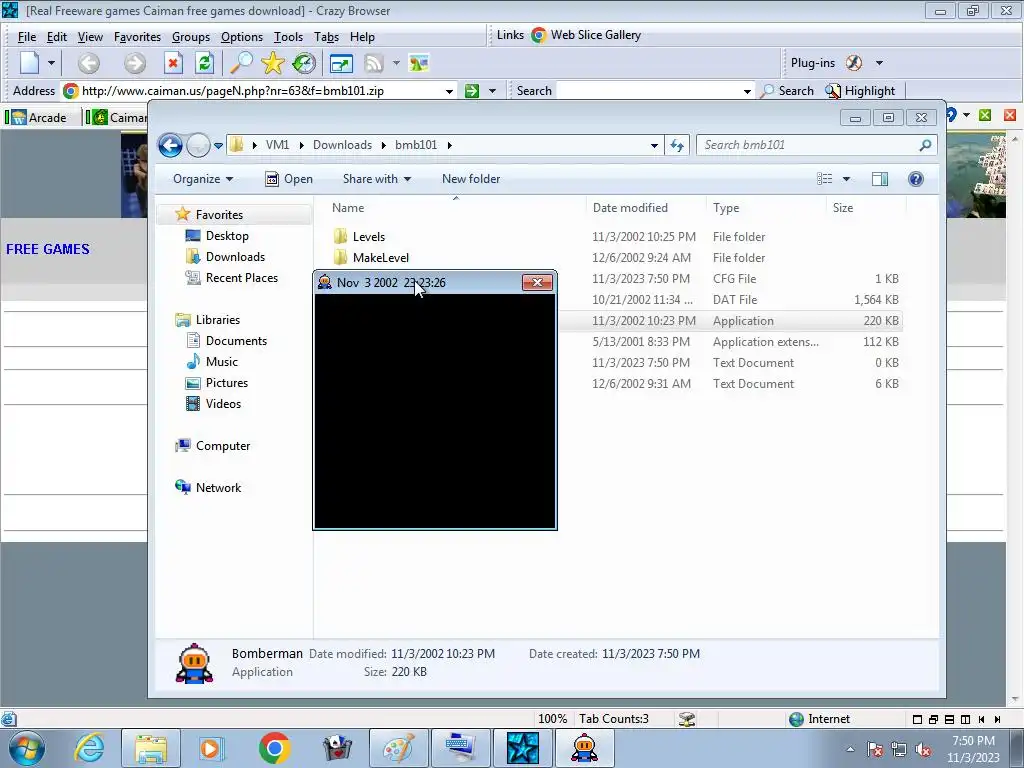1024x768 pixels.
Task: Click the Explorer refresh button beside path
Action: (677, 145)
